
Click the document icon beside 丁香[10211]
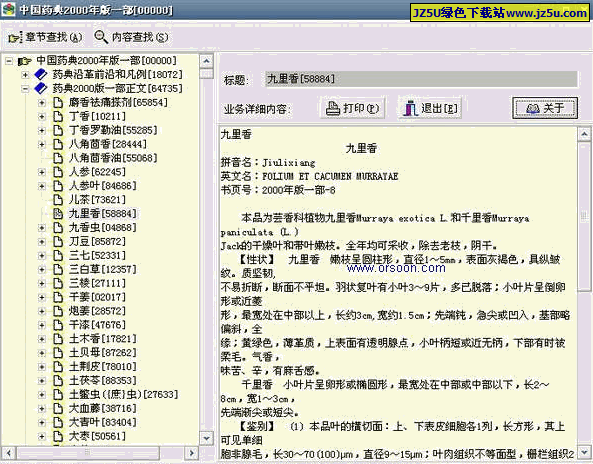pos(58,116)
